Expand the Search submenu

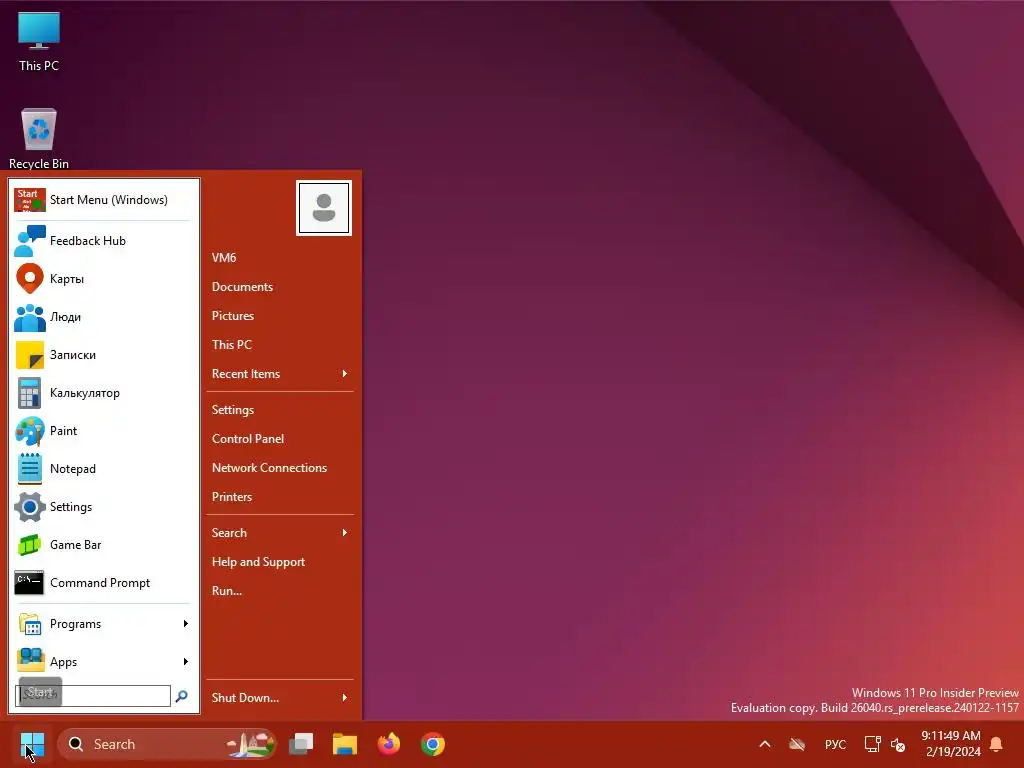(x=280, y=533)
